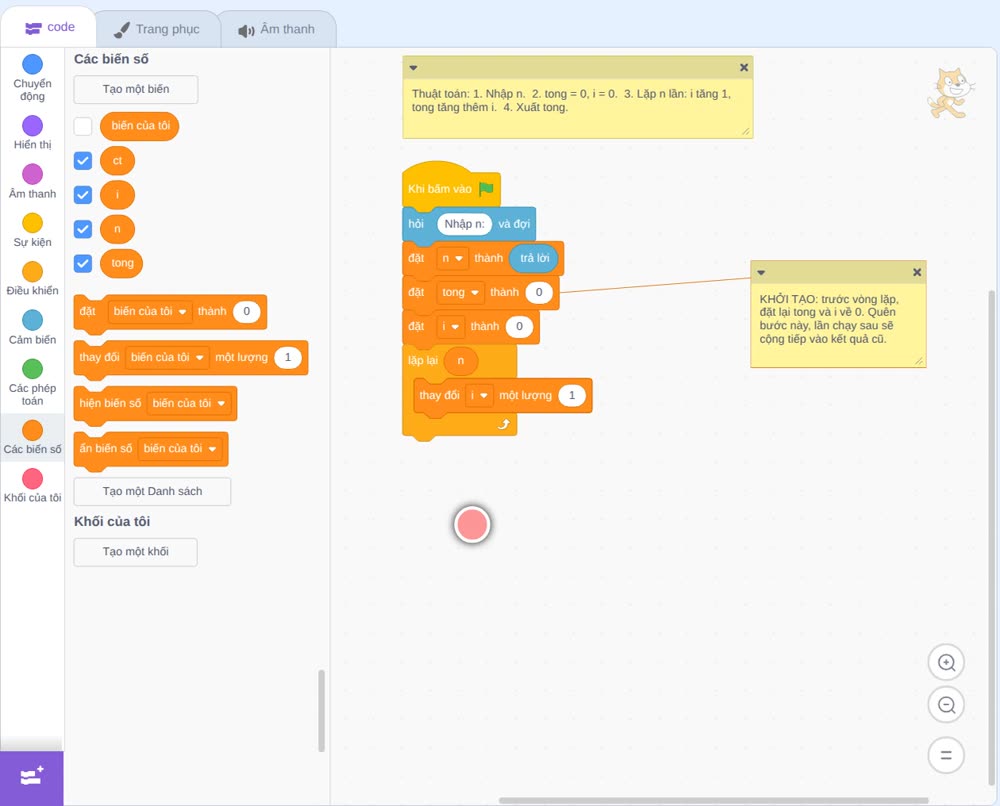Select the Âm thanh block category circle
The height and width of the screenshot is (806, 1000).
click(x=33, y=174)
